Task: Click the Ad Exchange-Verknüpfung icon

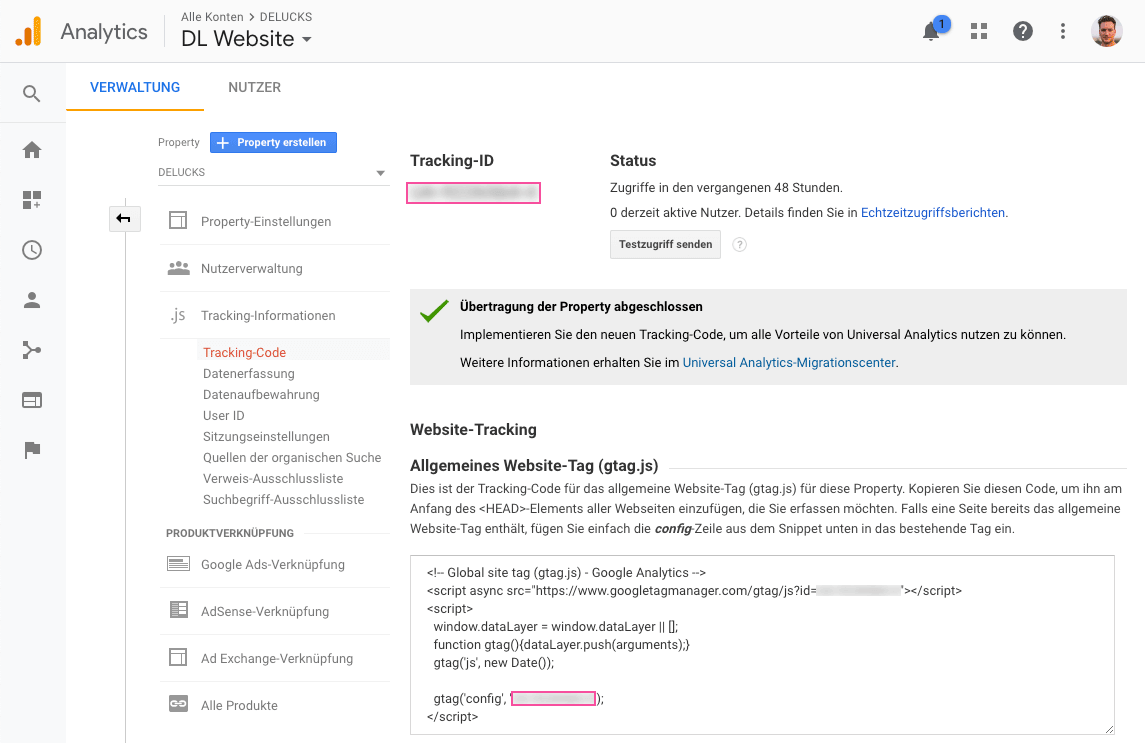Action: (x=178, y=658)
